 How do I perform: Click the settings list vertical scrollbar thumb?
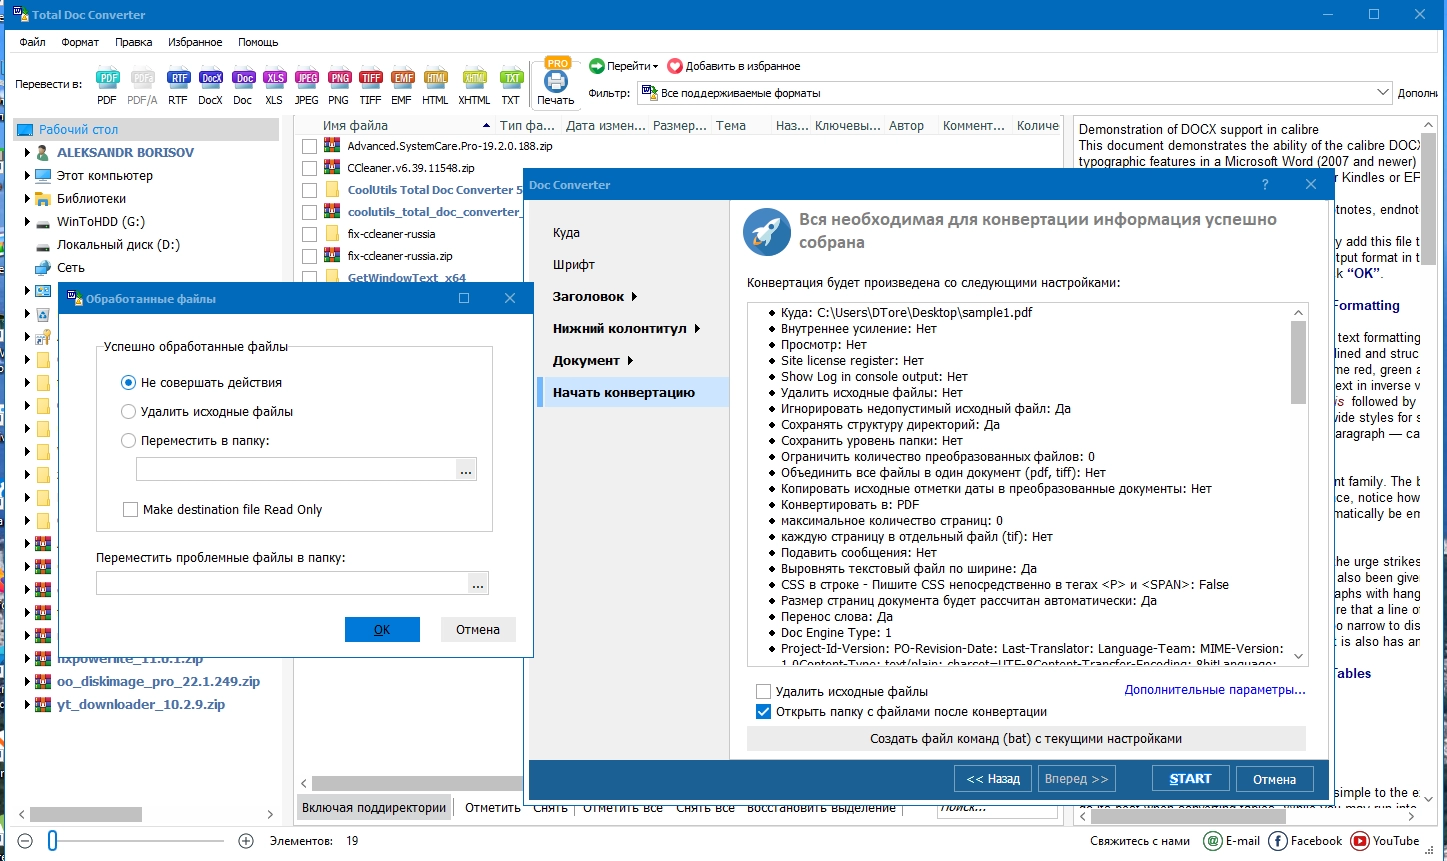coord(1299,362)
